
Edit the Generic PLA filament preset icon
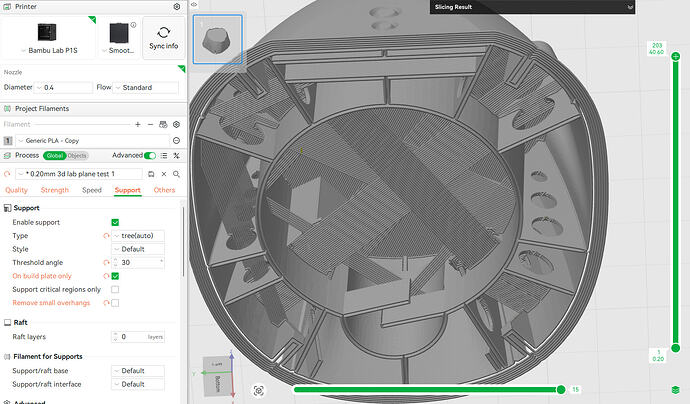[x=176, y=141]
